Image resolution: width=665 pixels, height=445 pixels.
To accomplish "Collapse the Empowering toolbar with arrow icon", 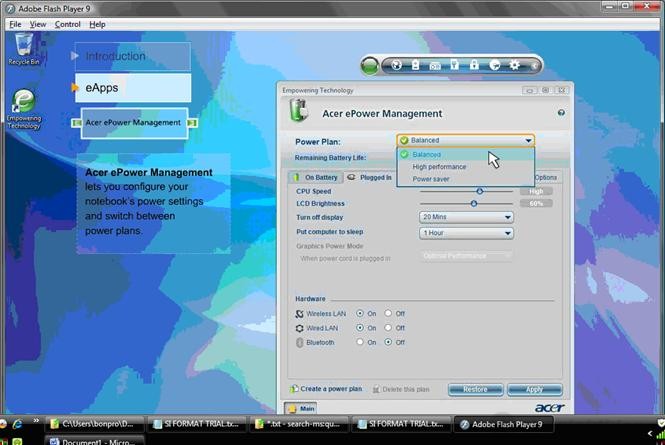I will click(x=534, y=66).
